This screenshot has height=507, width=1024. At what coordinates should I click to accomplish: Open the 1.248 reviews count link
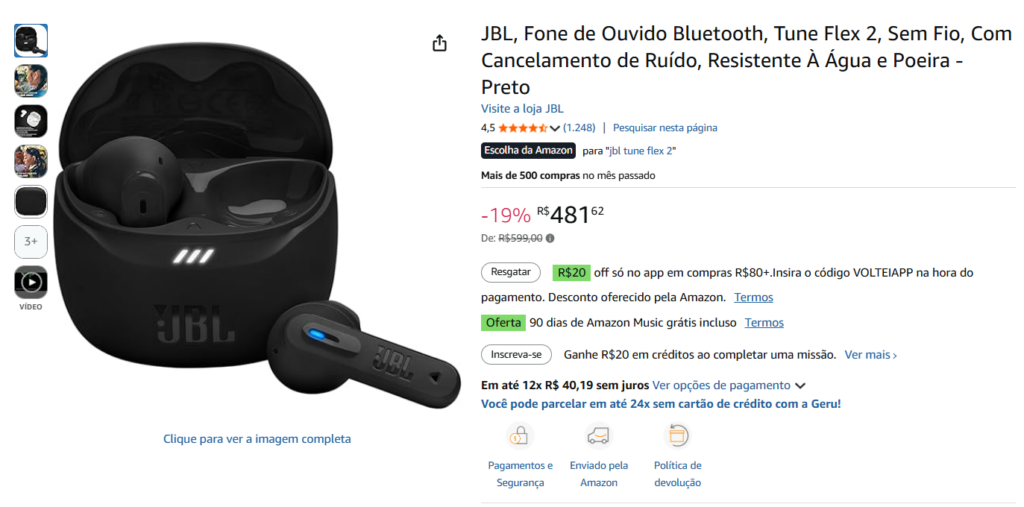[x=579, y=128]
